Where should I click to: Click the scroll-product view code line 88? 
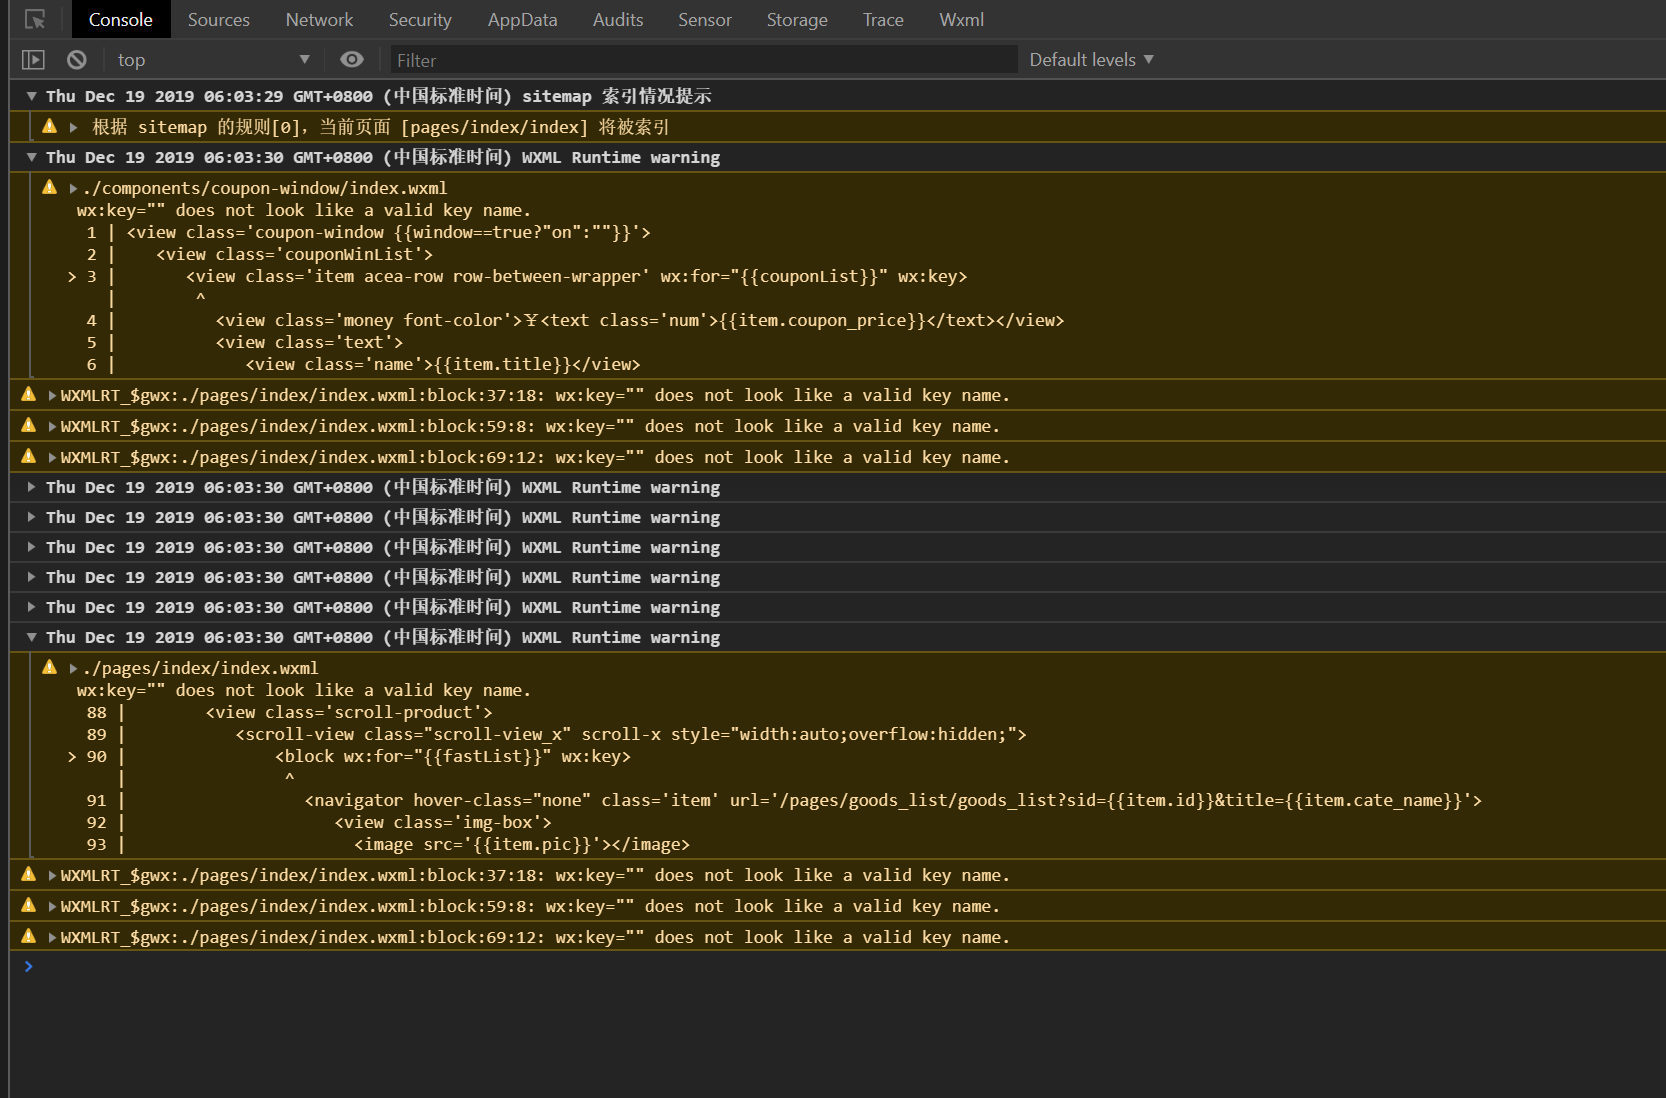349,712
